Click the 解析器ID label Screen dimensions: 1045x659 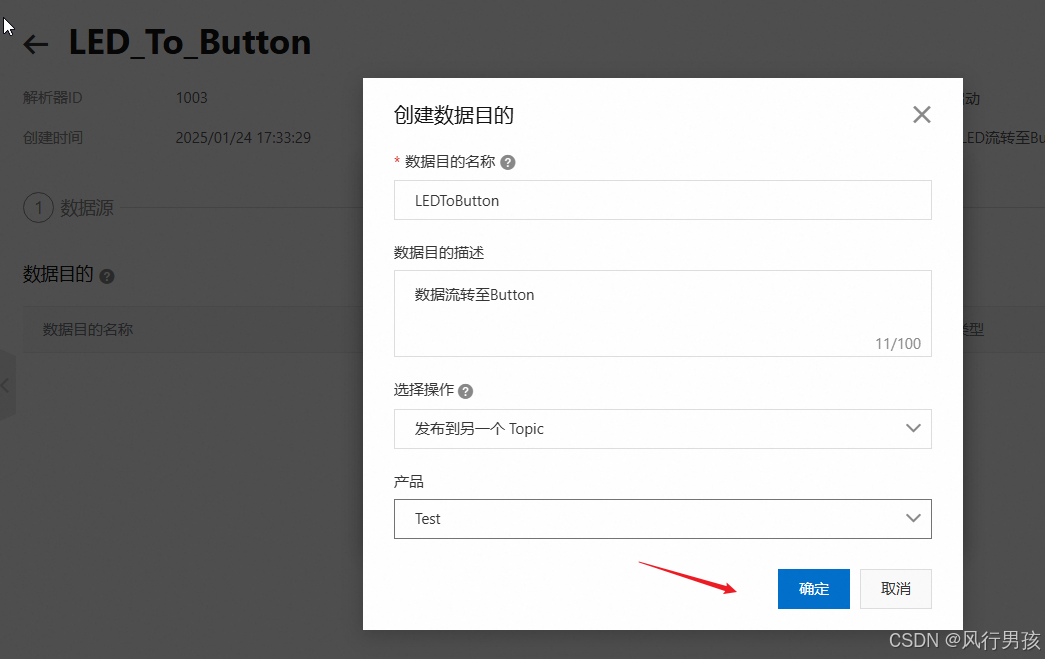[53, 98]
